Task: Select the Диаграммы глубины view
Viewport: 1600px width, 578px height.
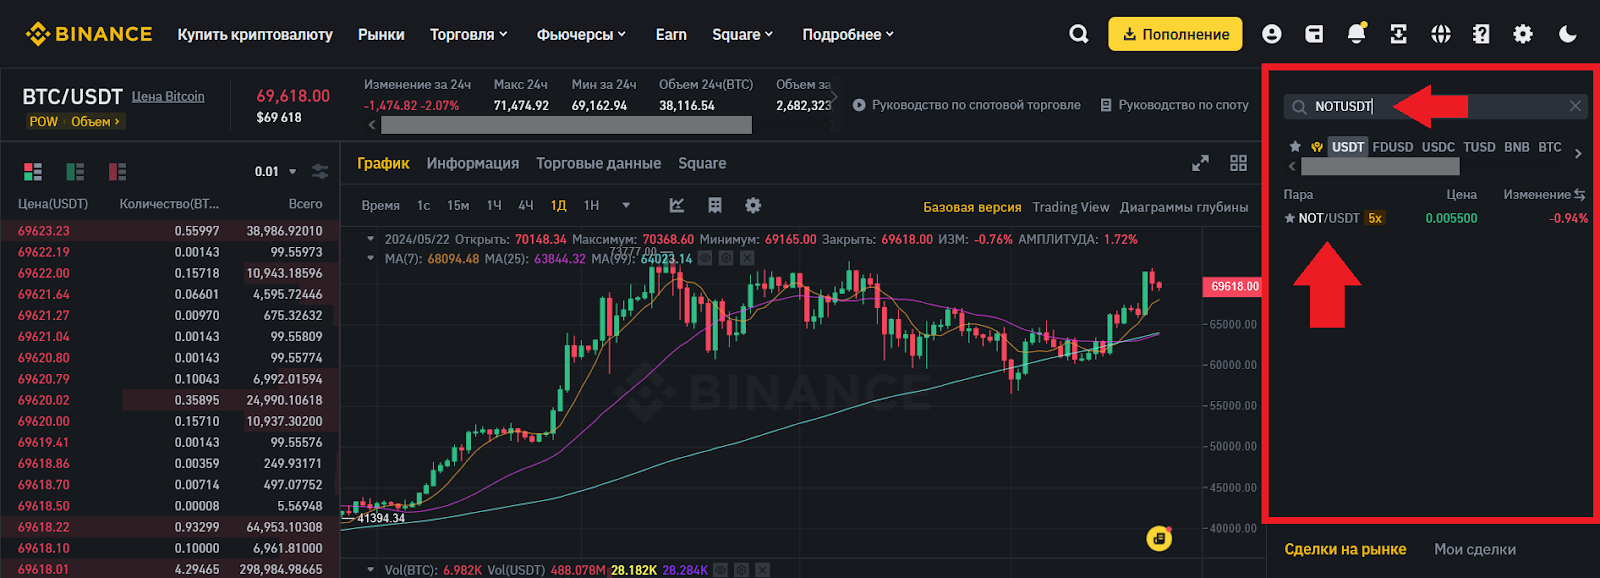Action: (1184, 207)
